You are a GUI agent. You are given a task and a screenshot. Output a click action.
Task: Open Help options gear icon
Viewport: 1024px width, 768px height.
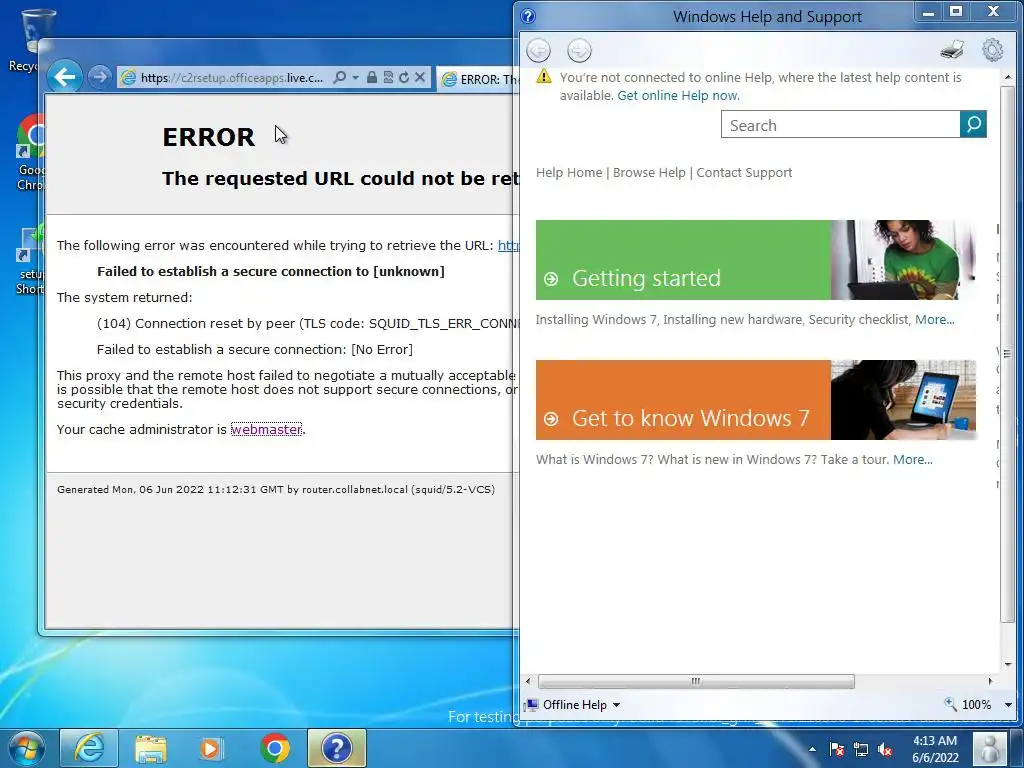pos(992,50)
